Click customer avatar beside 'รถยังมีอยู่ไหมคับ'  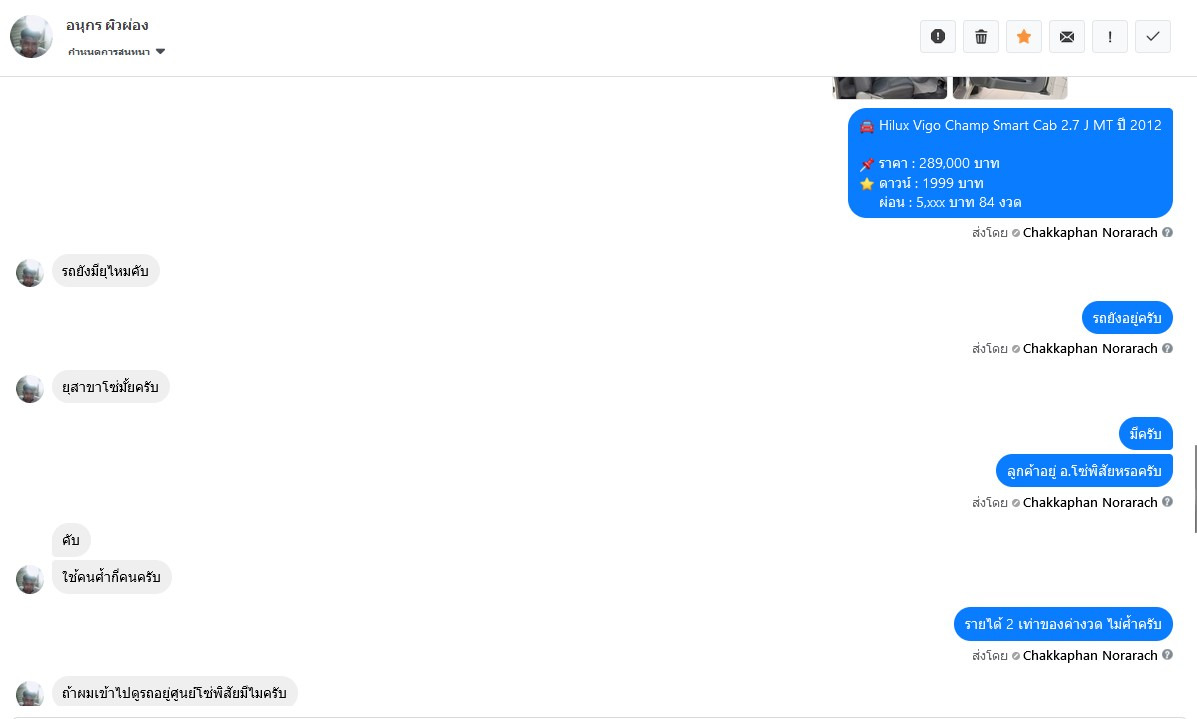pyautogui.click(x=30, y=272)
